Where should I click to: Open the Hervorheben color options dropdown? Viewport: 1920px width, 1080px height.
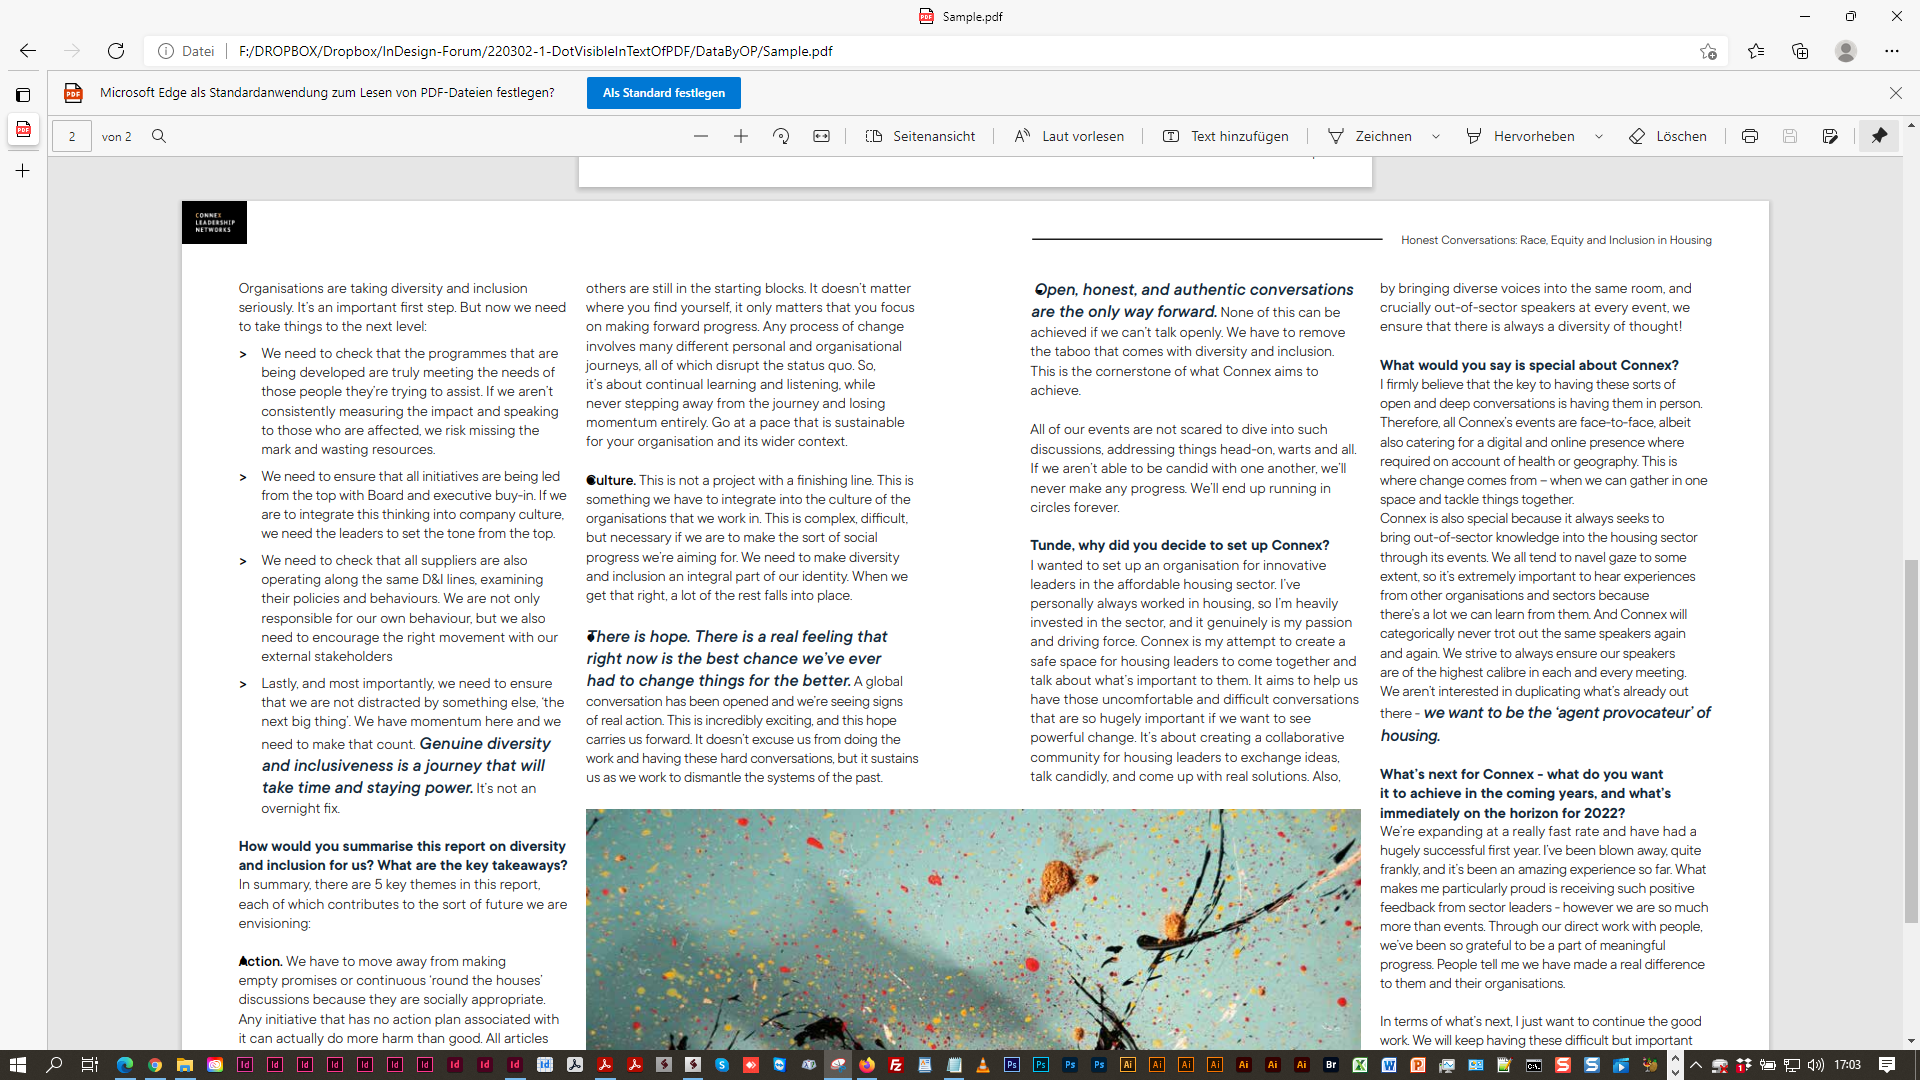pyautogui.click(x=1597, y=136)
